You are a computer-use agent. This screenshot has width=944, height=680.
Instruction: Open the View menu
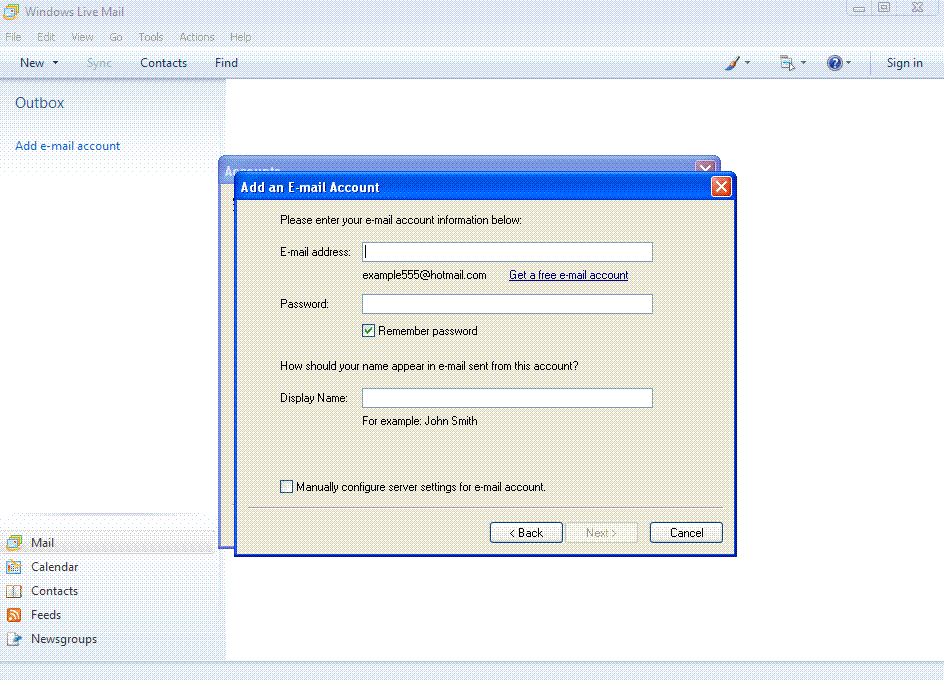(82, 37)
